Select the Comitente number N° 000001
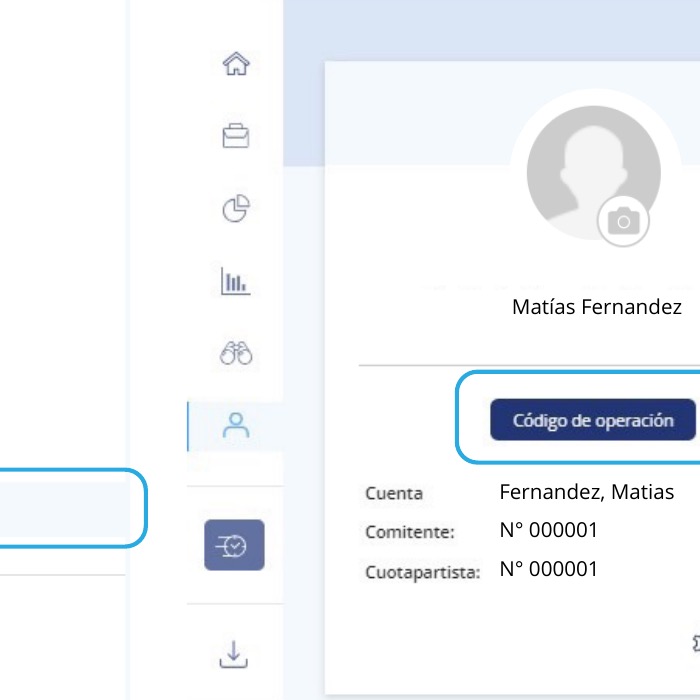700x700 pixels. [x=548, y=530]
